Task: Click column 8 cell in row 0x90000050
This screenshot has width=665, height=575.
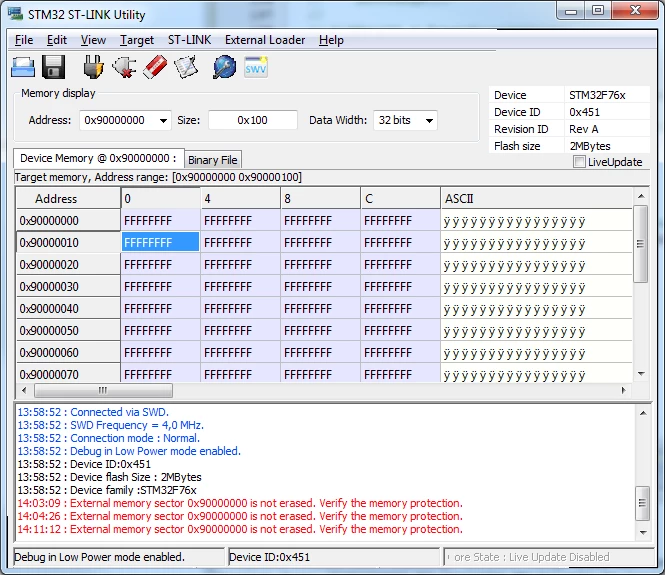Action: 321,331
